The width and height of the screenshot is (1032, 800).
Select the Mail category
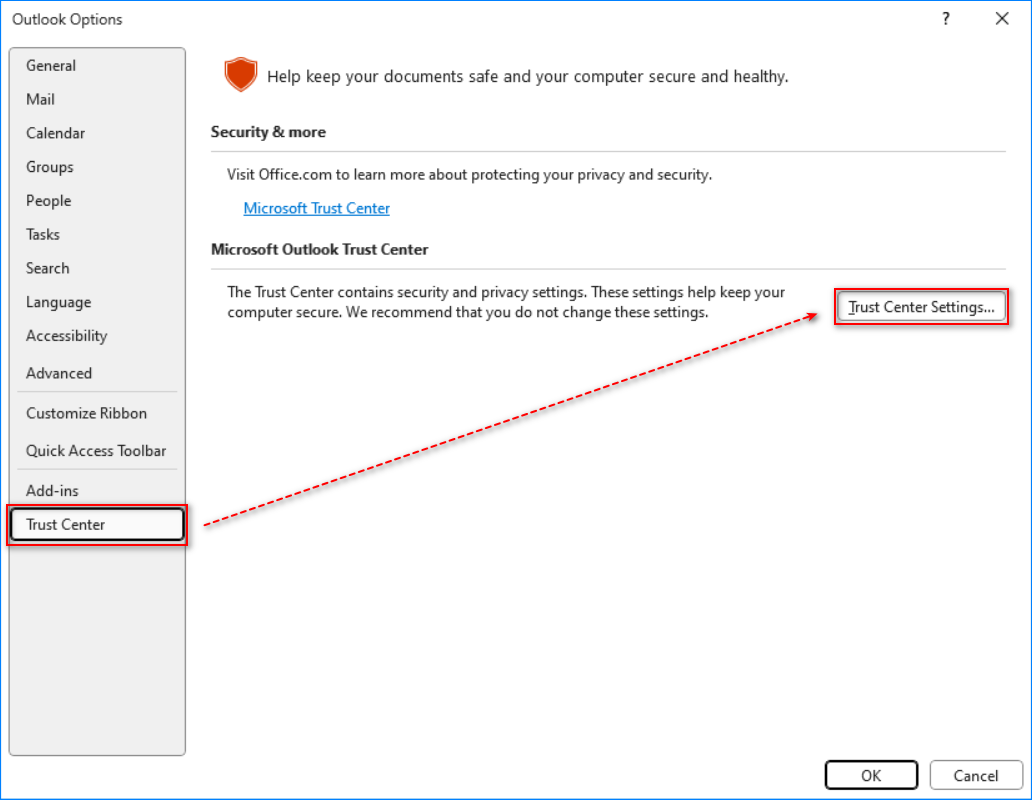(97, 99)
